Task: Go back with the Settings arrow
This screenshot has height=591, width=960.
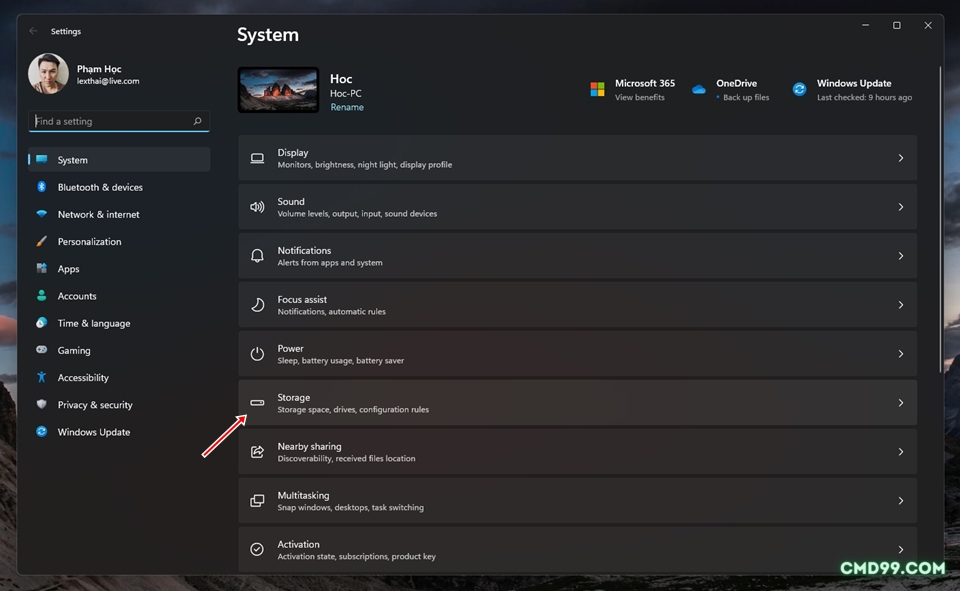Action: 34,31
